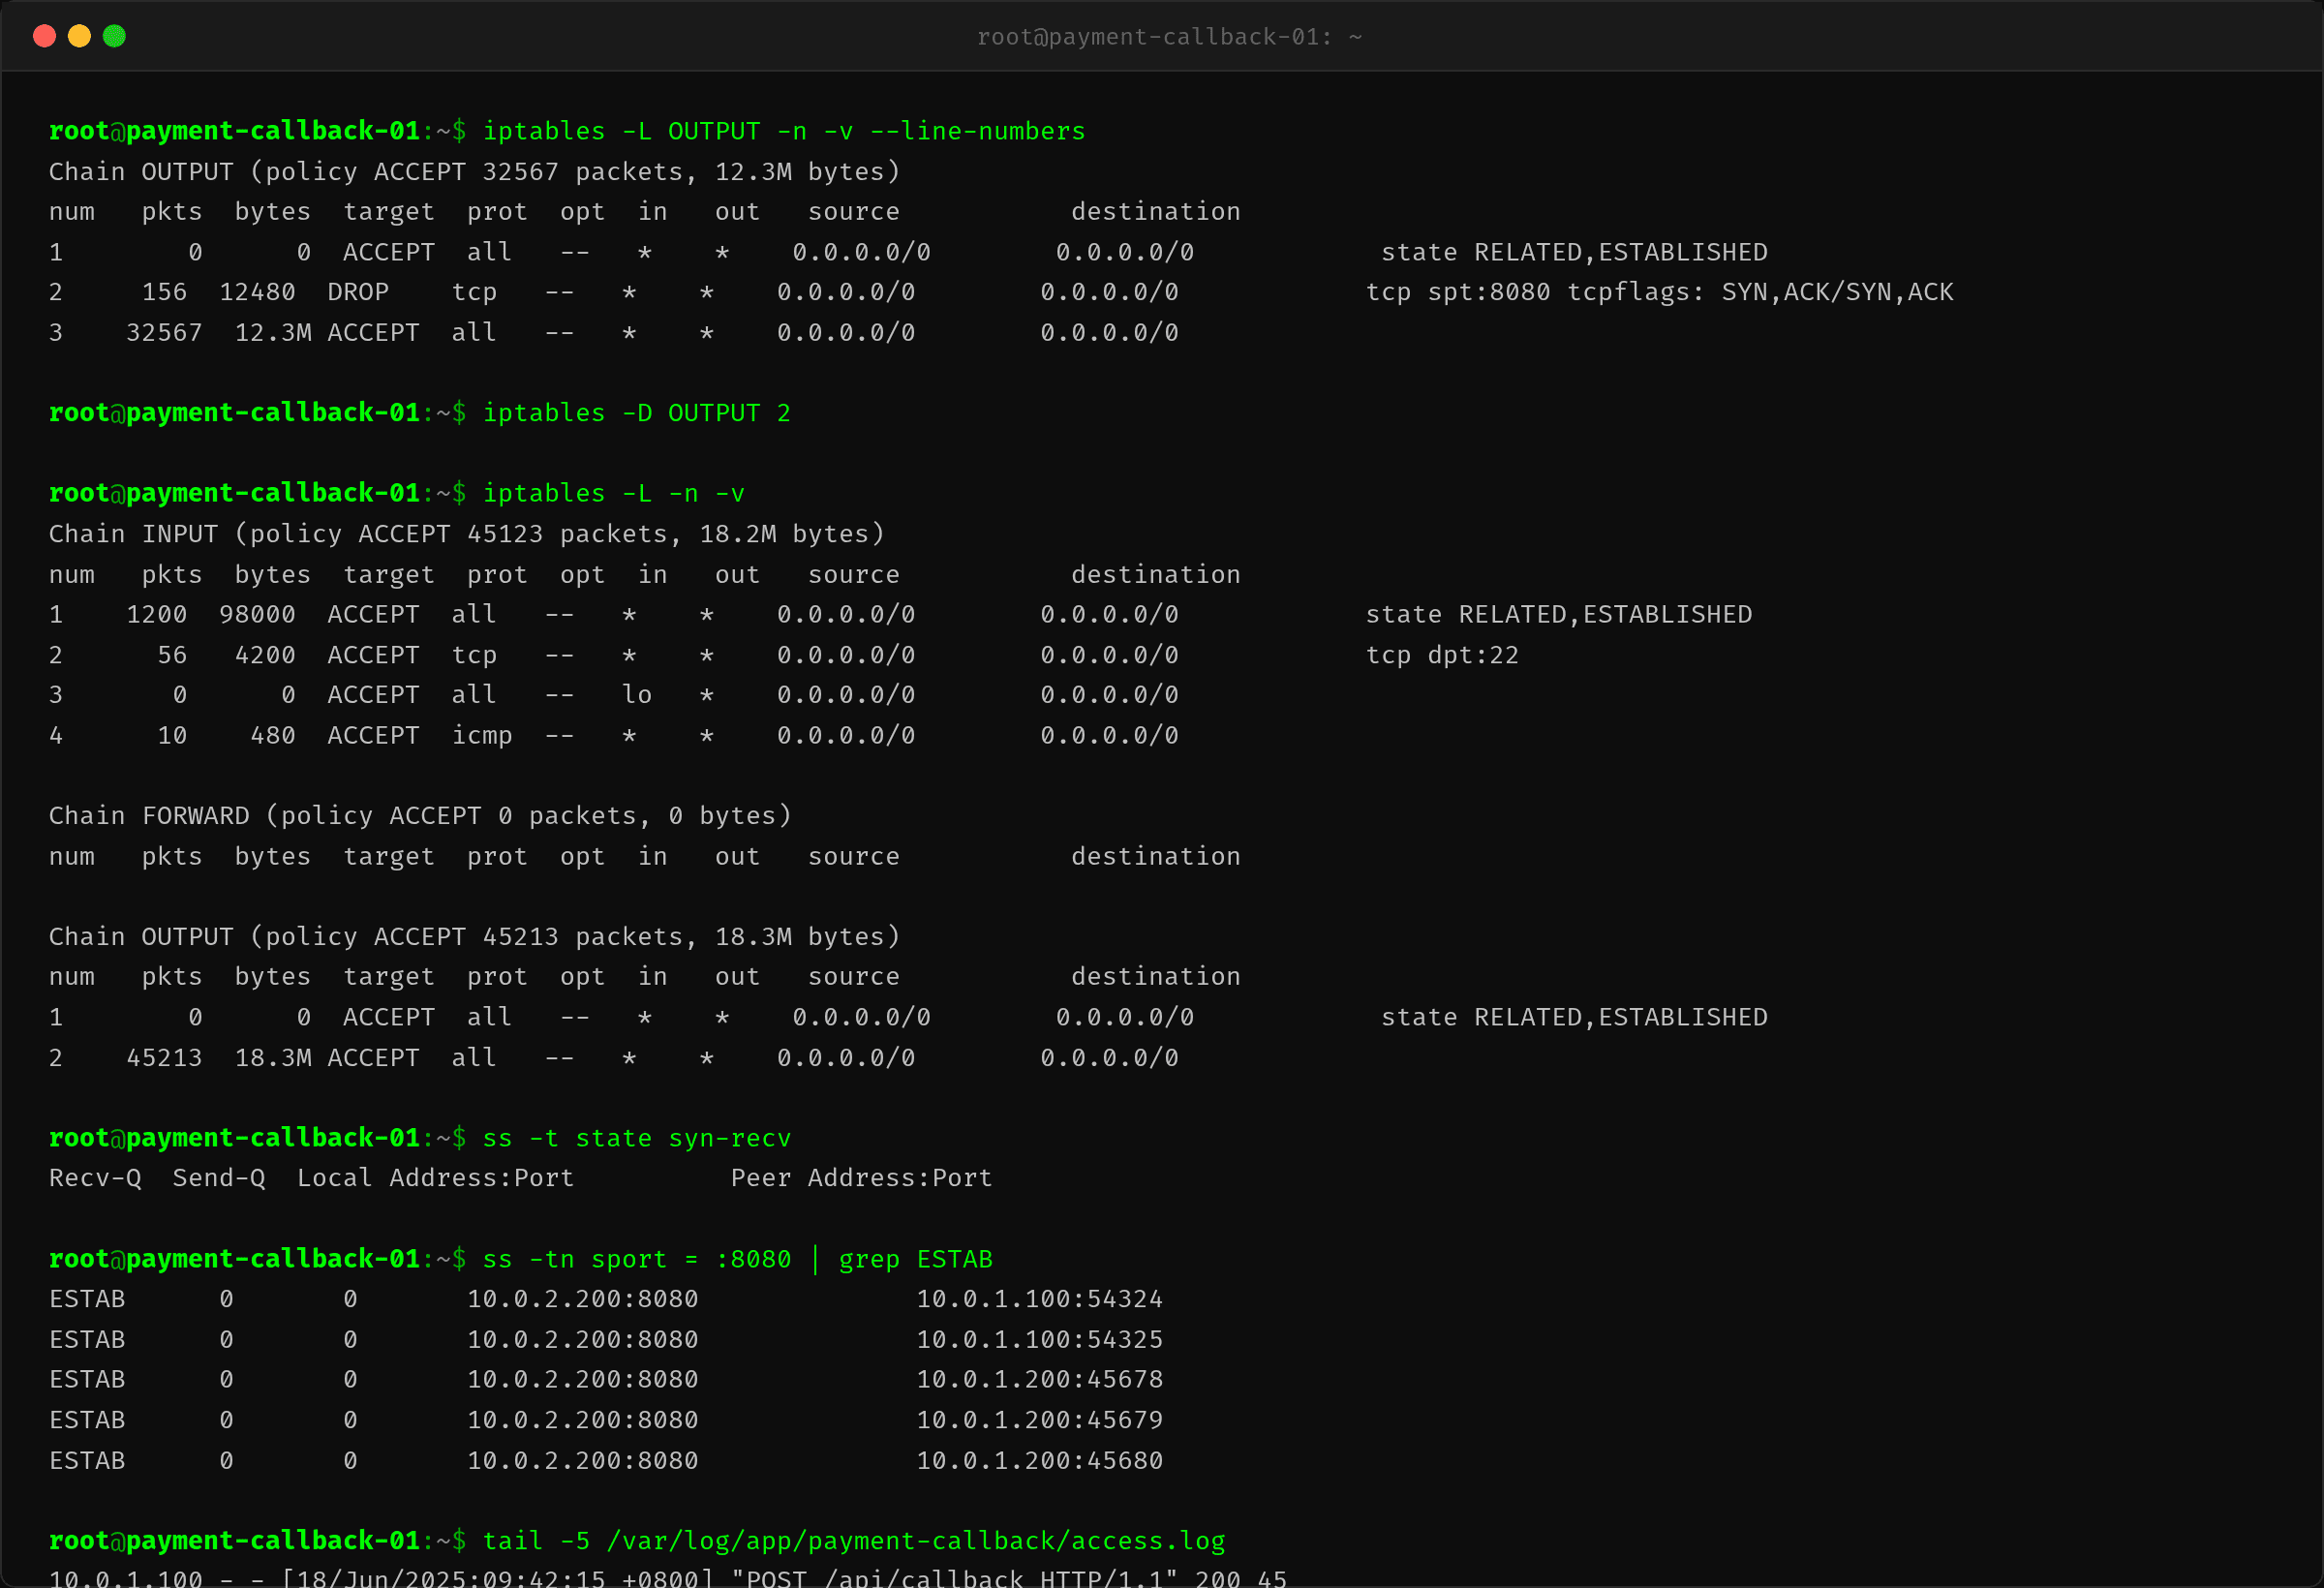
Task: Click the 18.3M bytes value in OUTPUT rule 2
Action: [273, 1058]
